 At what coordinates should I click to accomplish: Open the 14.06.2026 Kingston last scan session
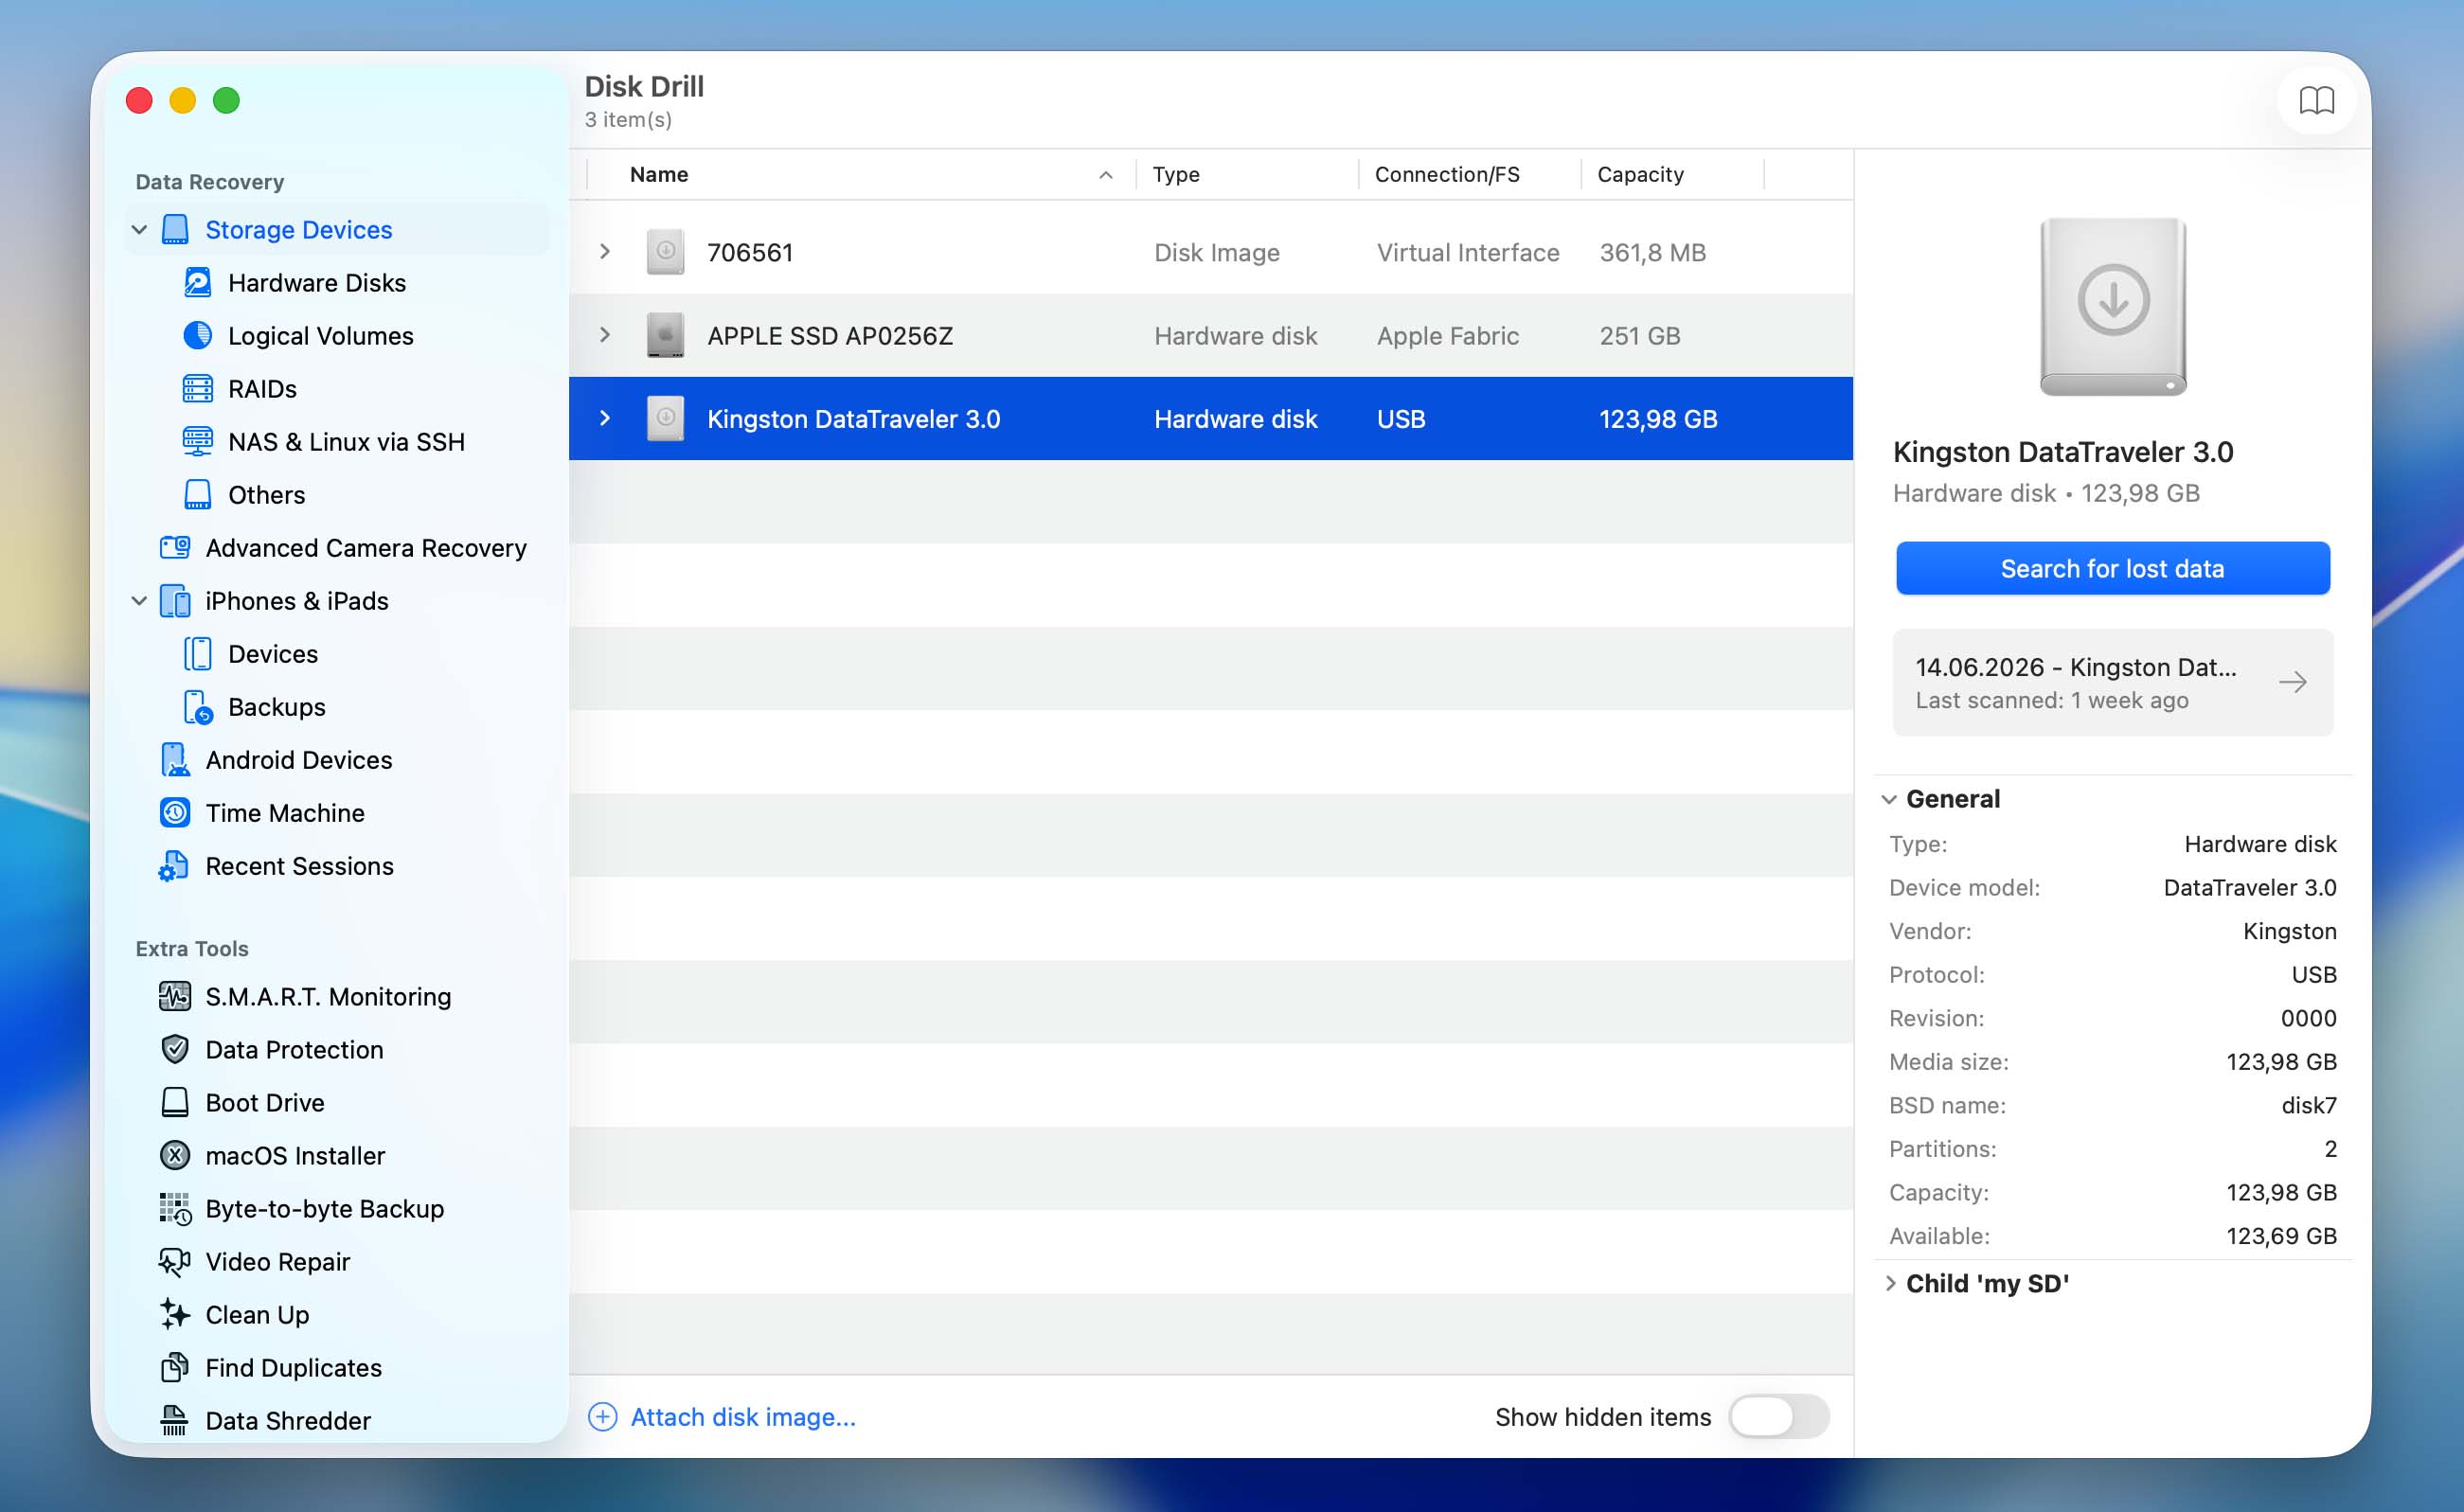click(2112, 682)
